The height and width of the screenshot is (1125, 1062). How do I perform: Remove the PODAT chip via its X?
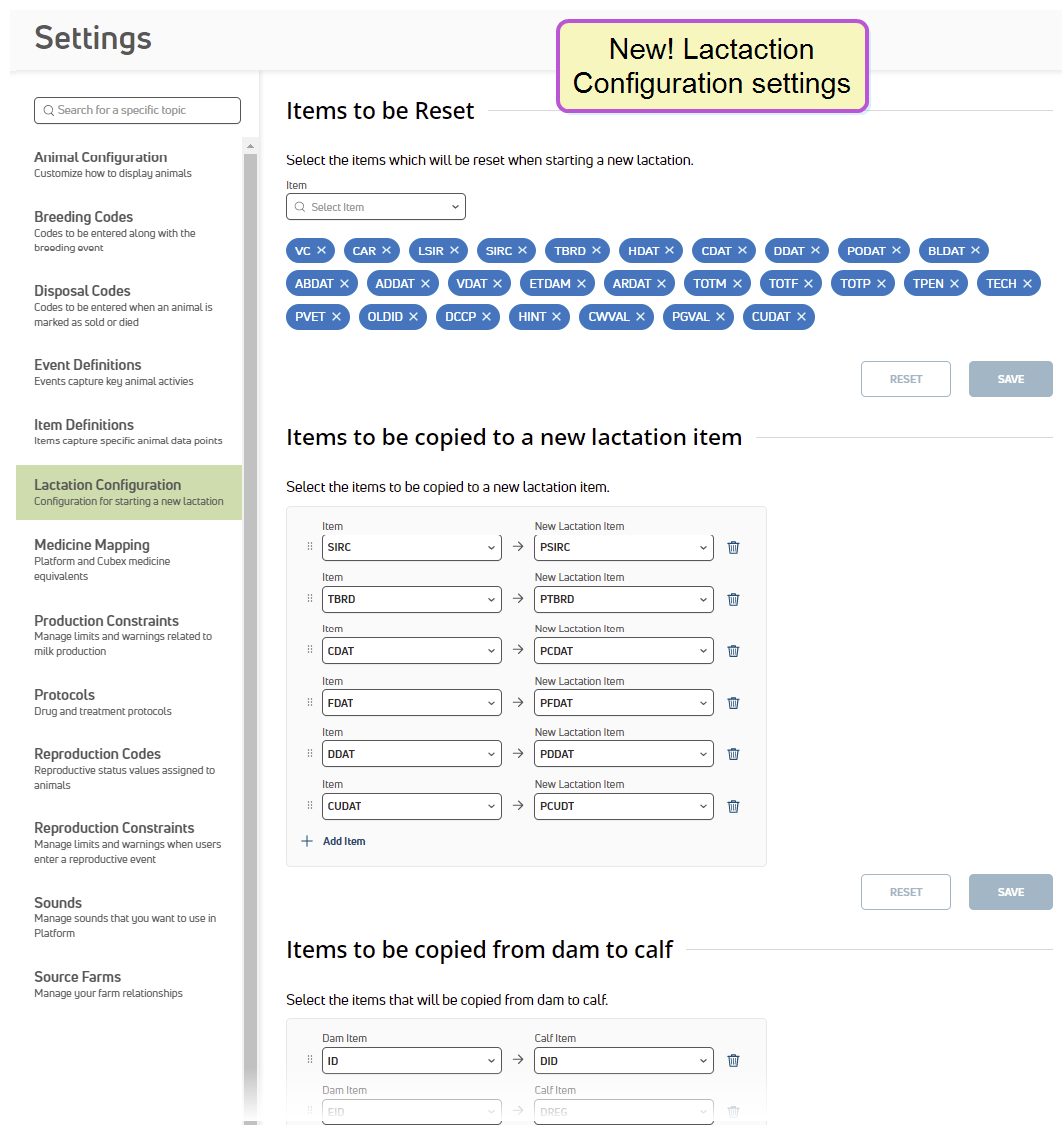[x=896, y=250]
